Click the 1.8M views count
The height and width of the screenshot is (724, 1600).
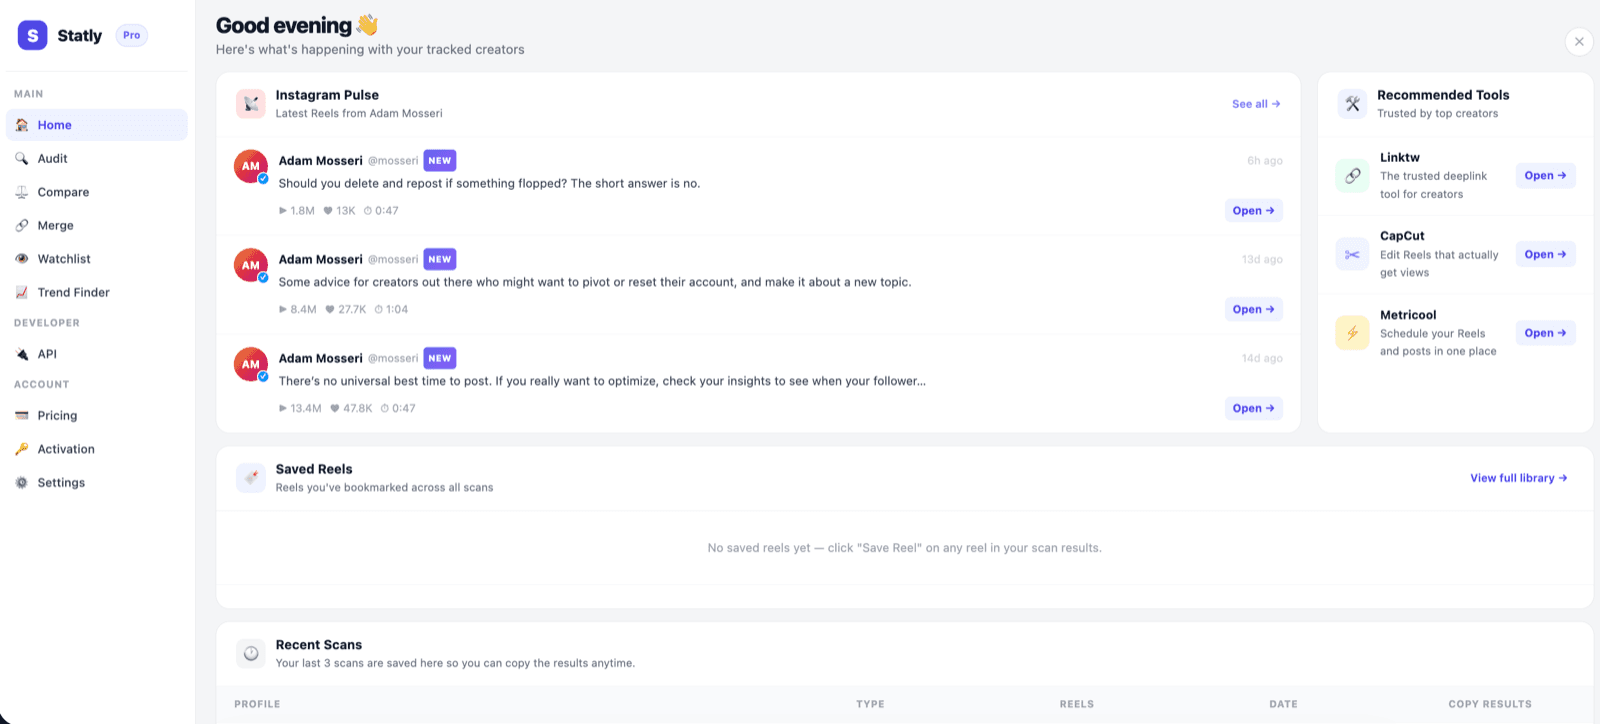(297, 211)
